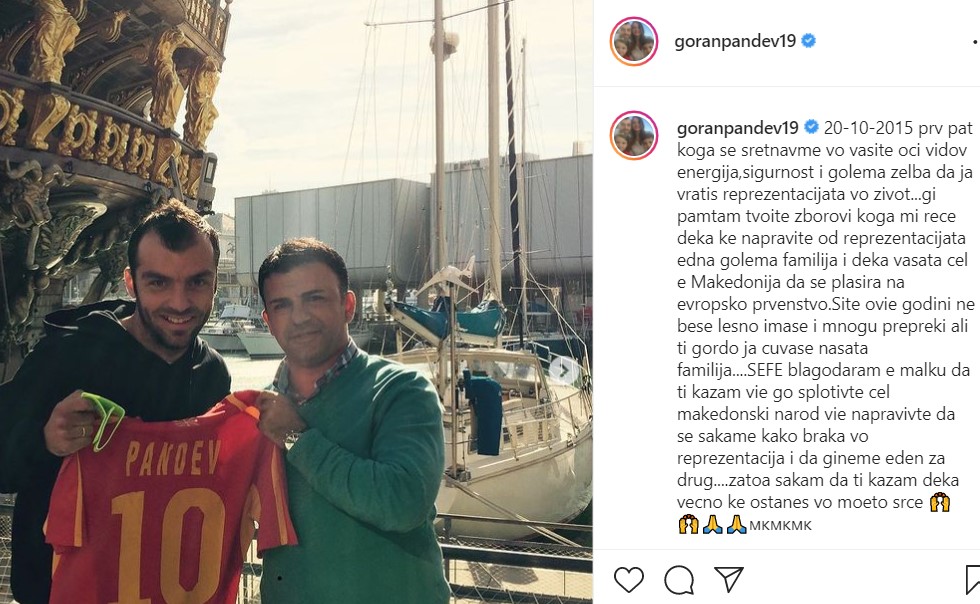
Task: Click the verified badge in the post header
Action: (x=808, y=41)
